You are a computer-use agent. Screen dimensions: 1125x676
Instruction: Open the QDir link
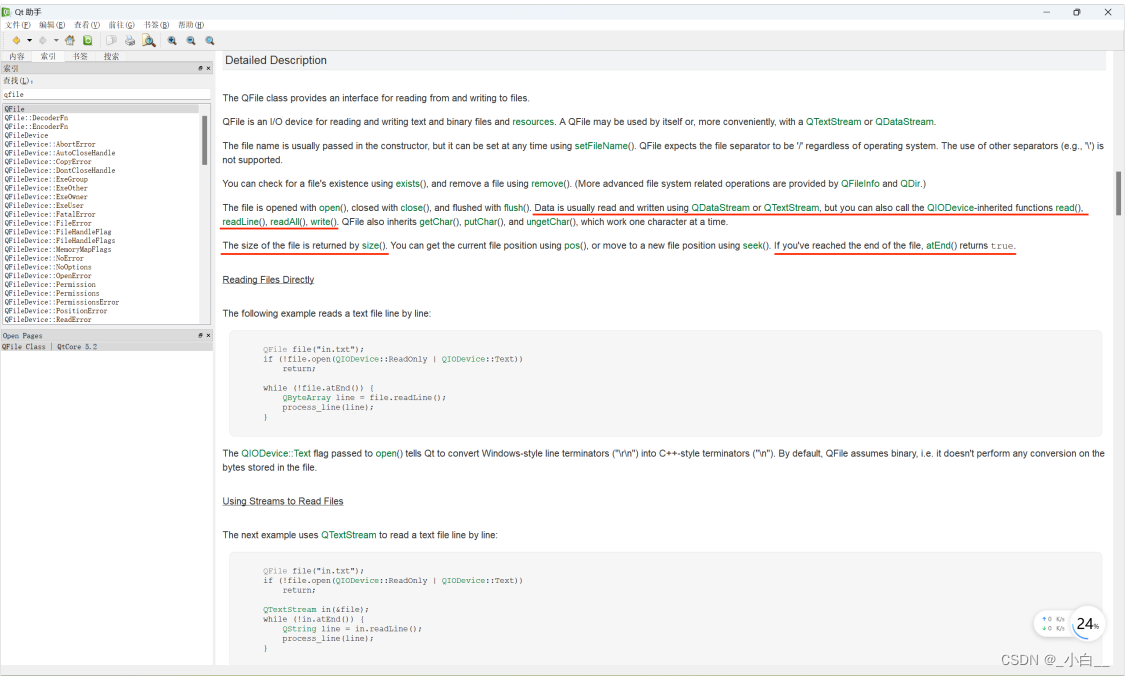(910, 184)
